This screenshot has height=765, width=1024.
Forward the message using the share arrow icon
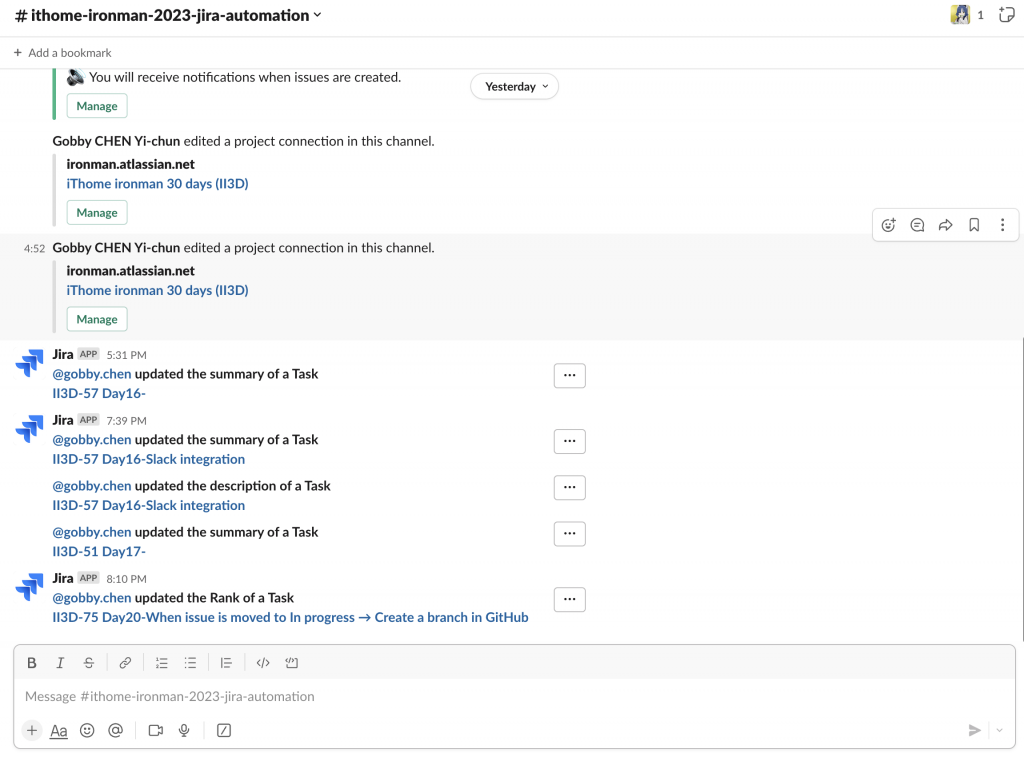click(945, 225)
